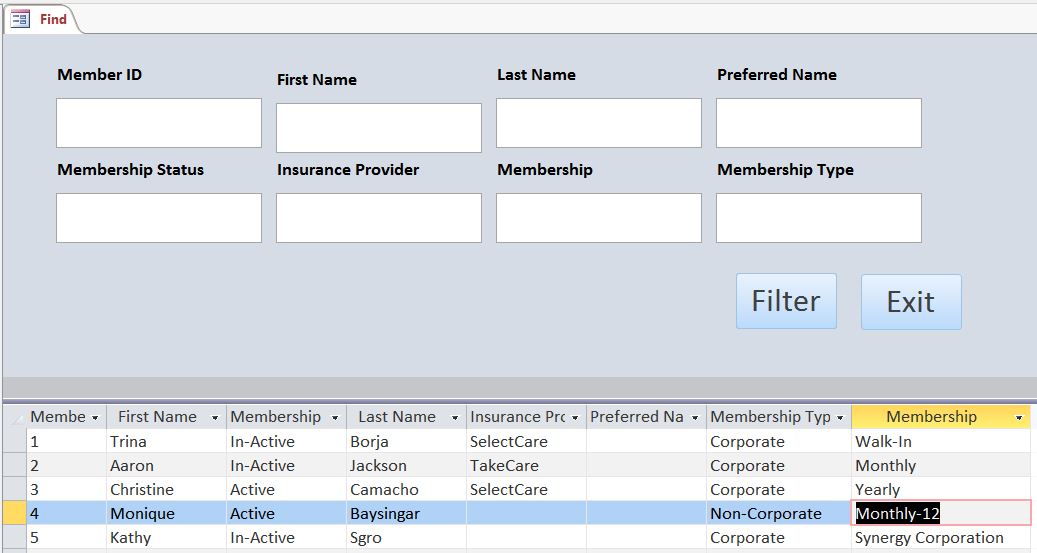Click the Borja last name cell
This screenshot has height=553, width=1037.
coord(406,441)
